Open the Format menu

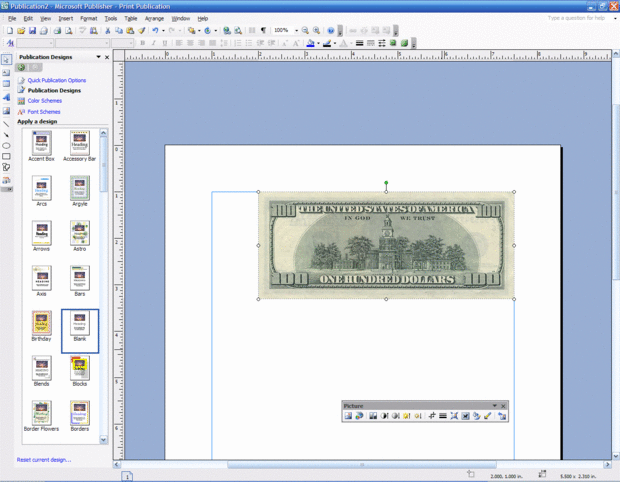89,19
